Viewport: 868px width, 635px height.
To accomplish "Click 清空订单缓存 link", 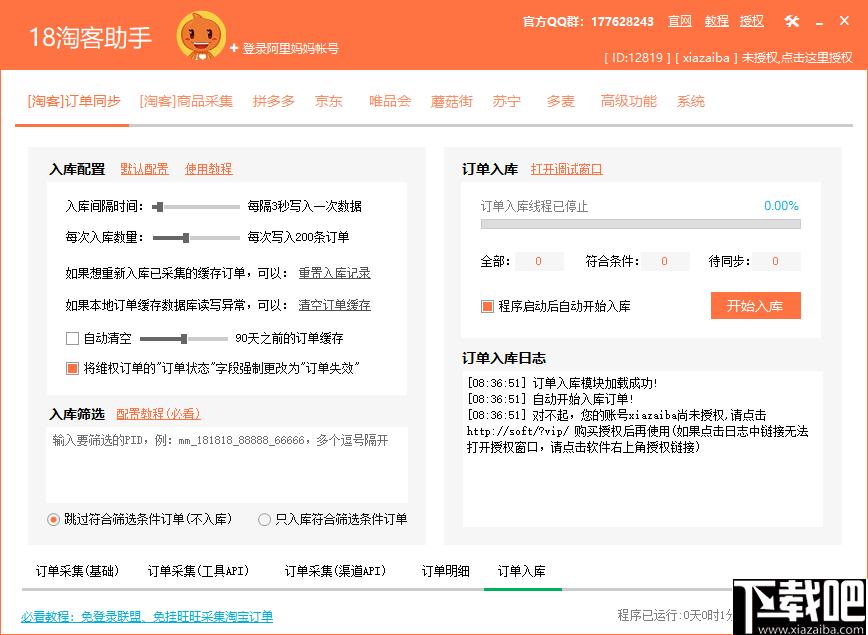I will click(x=334, y=305).
